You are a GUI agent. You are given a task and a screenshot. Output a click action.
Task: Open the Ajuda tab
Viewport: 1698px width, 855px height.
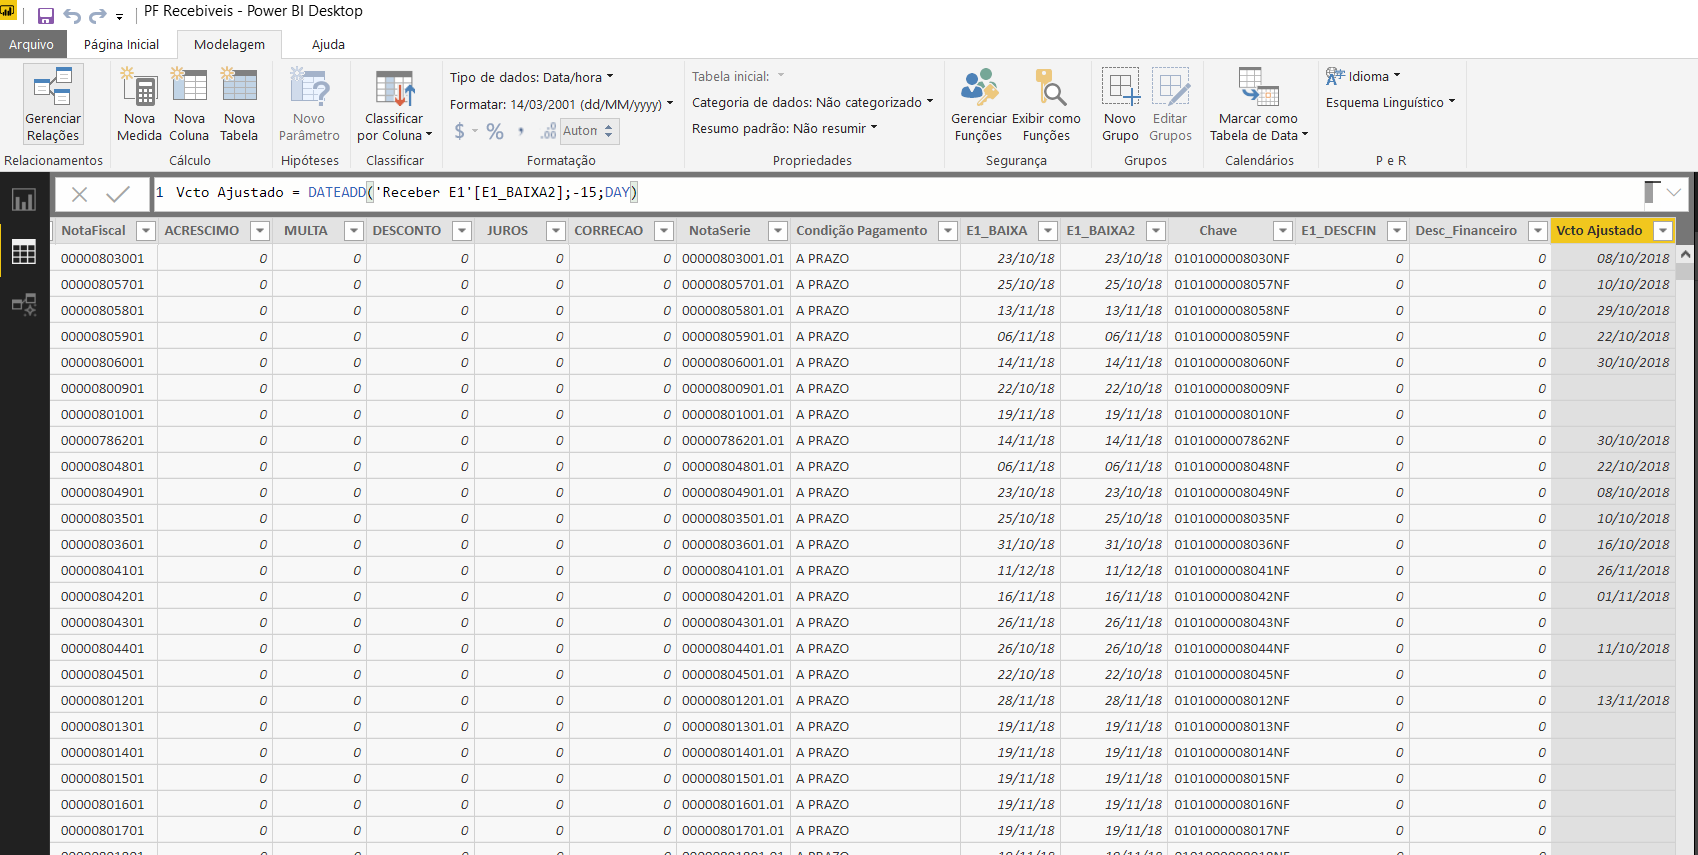[x=328, y=44]
